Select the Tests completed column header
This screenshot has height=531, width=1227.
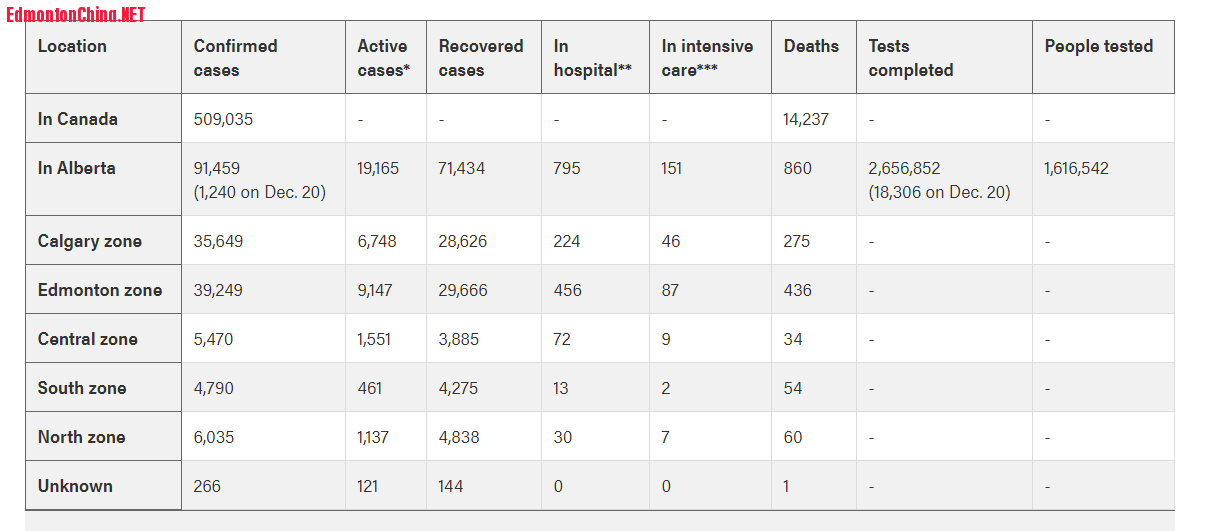[x=910, y=58]
